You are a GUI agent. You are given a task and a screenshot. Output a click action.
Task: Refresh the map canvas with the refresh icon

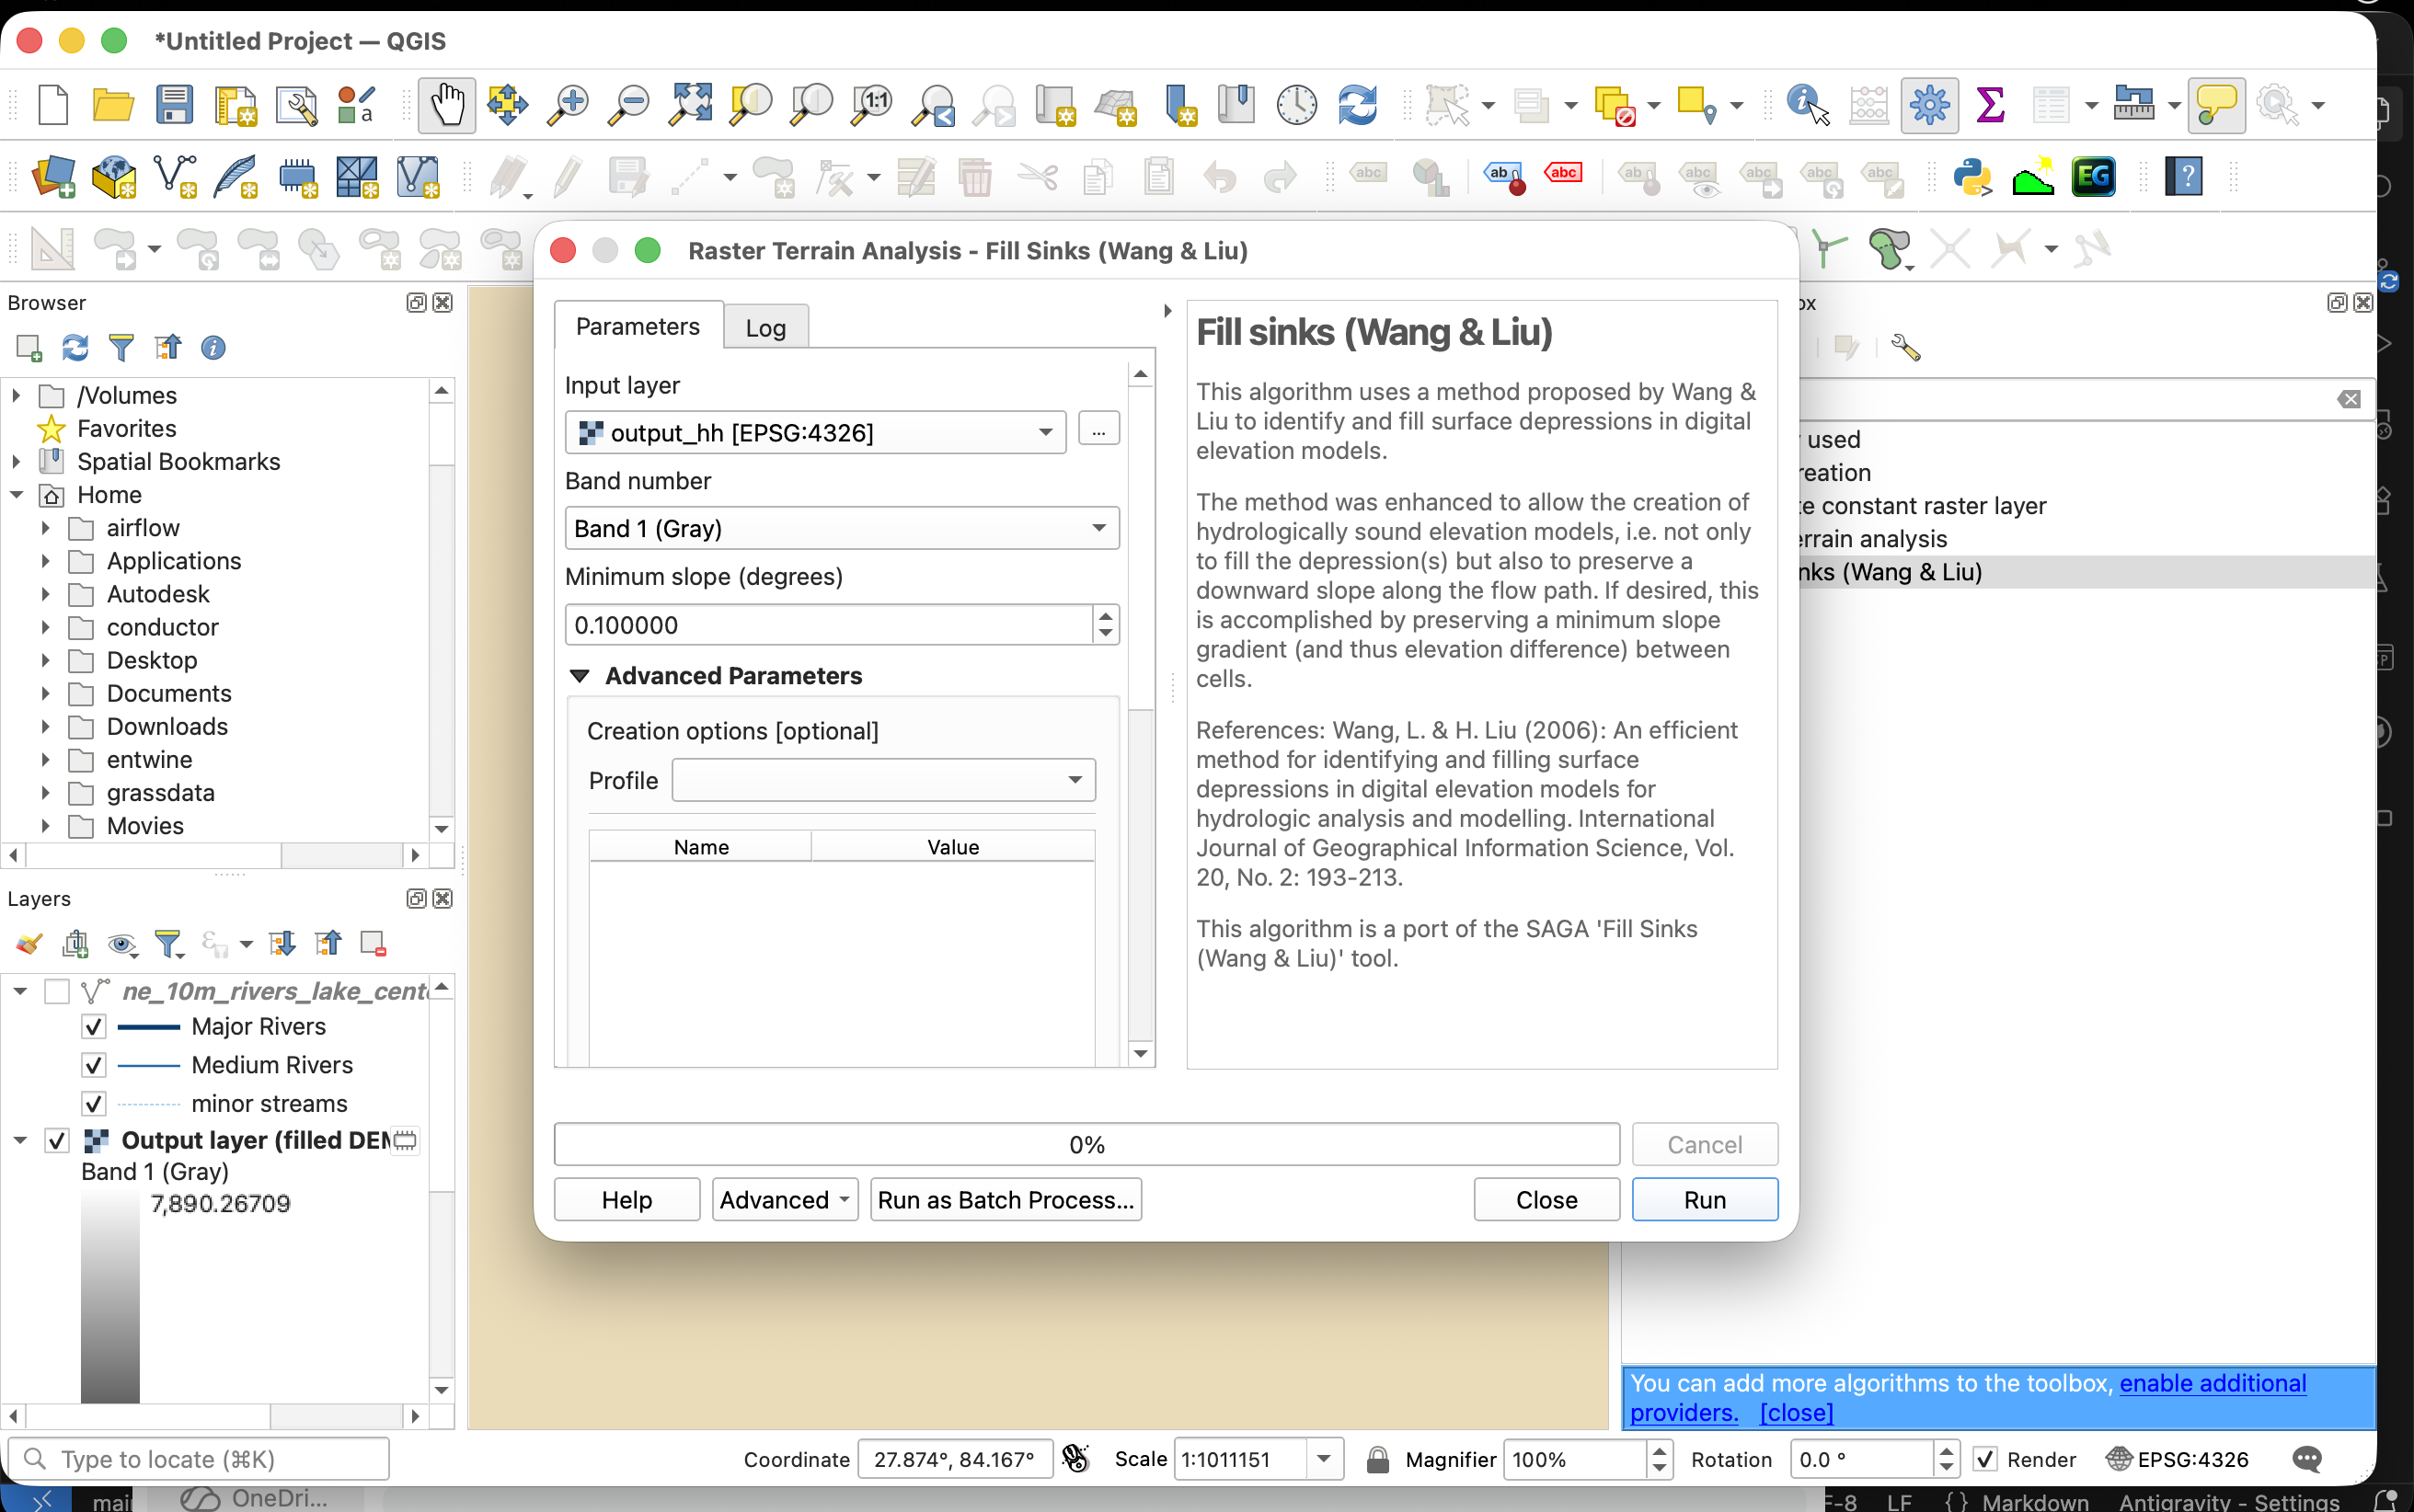coord(1357,104)
